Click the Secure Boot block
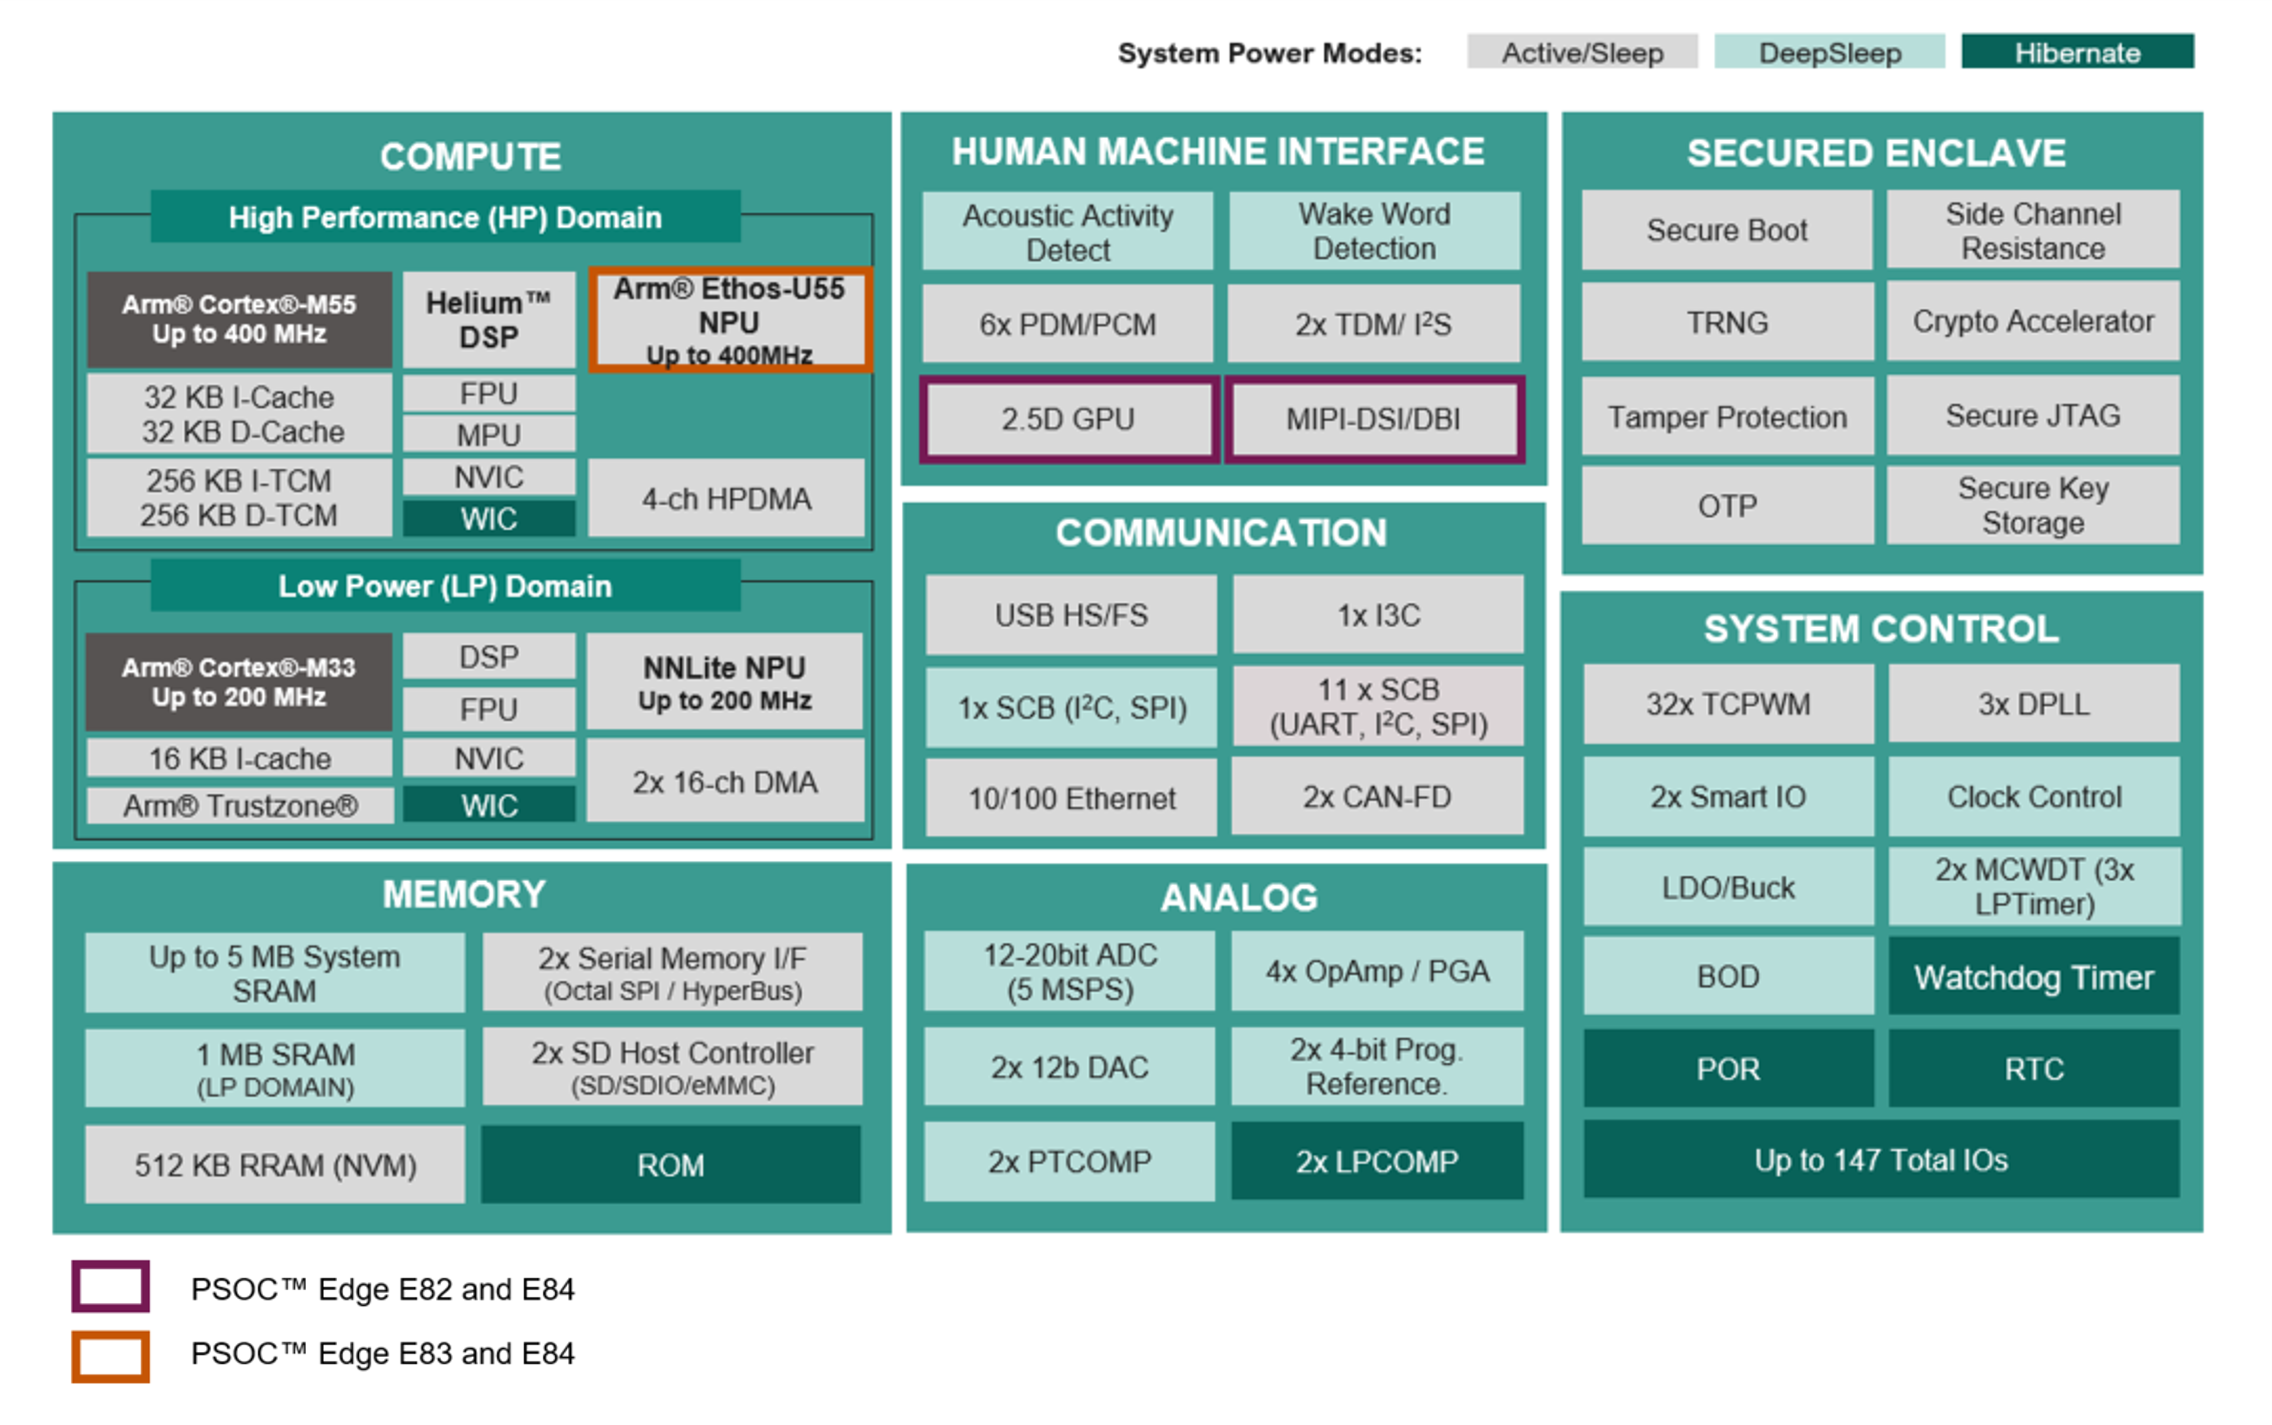The width and height of the screenshot is (2272, 1425). [1726, 230]
